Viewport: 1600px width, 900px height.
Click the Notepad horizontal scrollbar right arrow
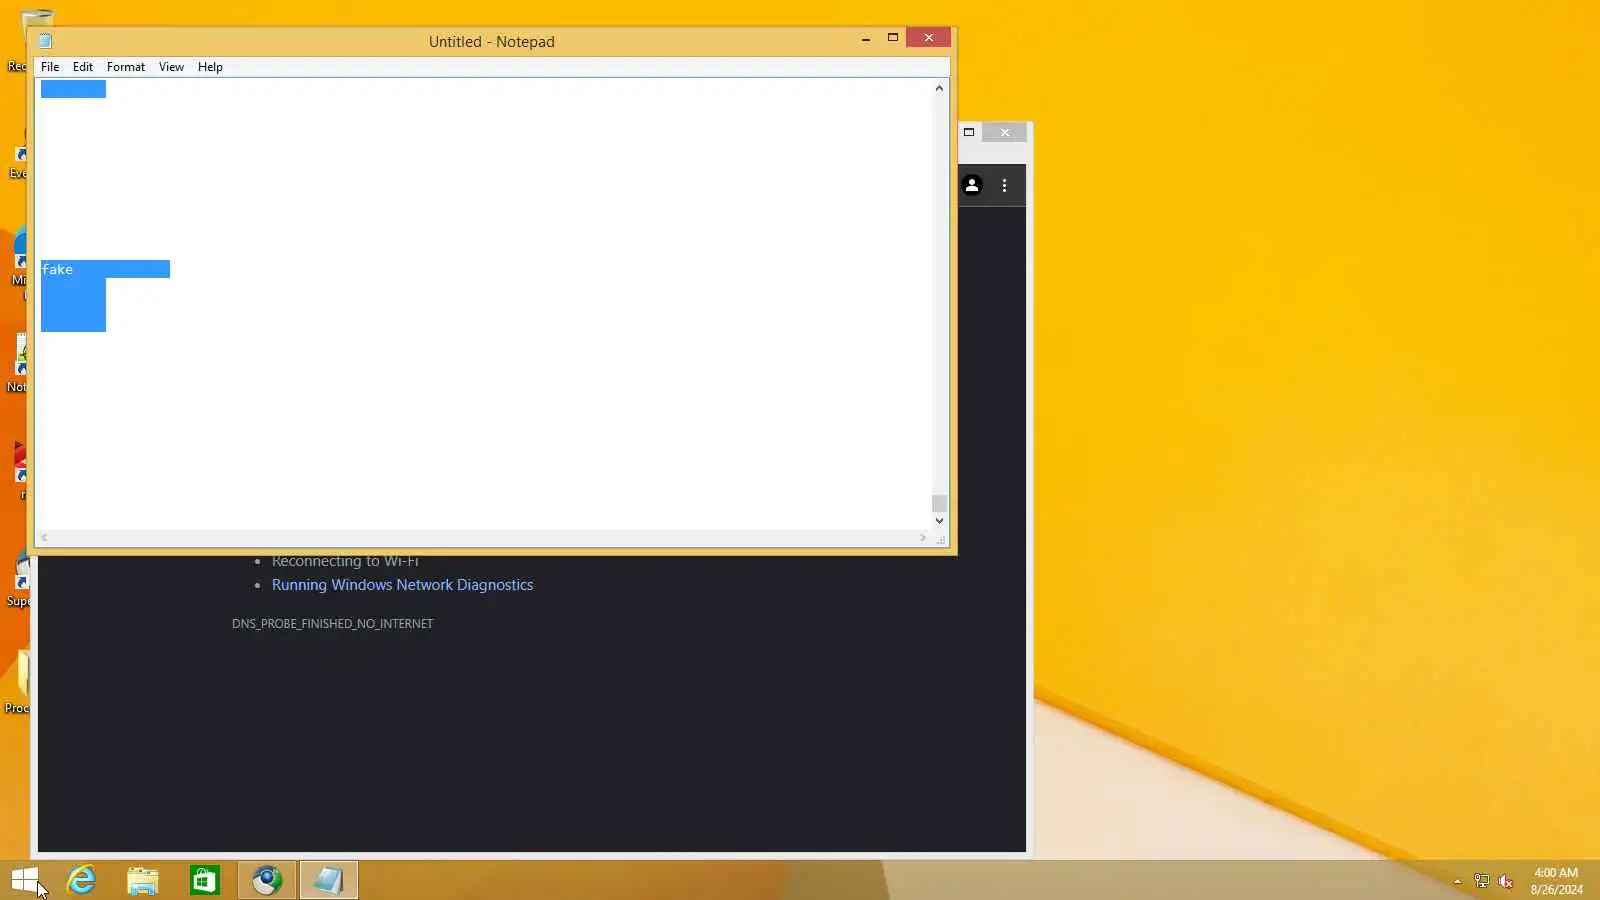tap(923, 538)
